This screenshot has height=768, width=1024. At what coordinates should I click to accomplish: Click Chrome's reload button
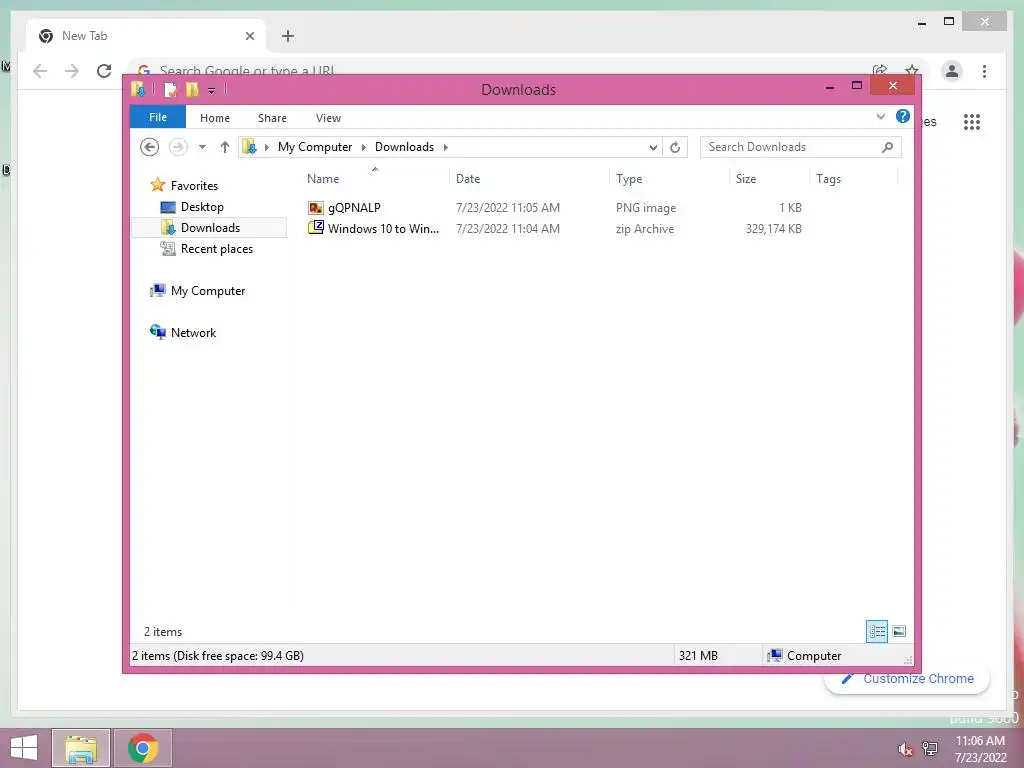tap(104, 71)
